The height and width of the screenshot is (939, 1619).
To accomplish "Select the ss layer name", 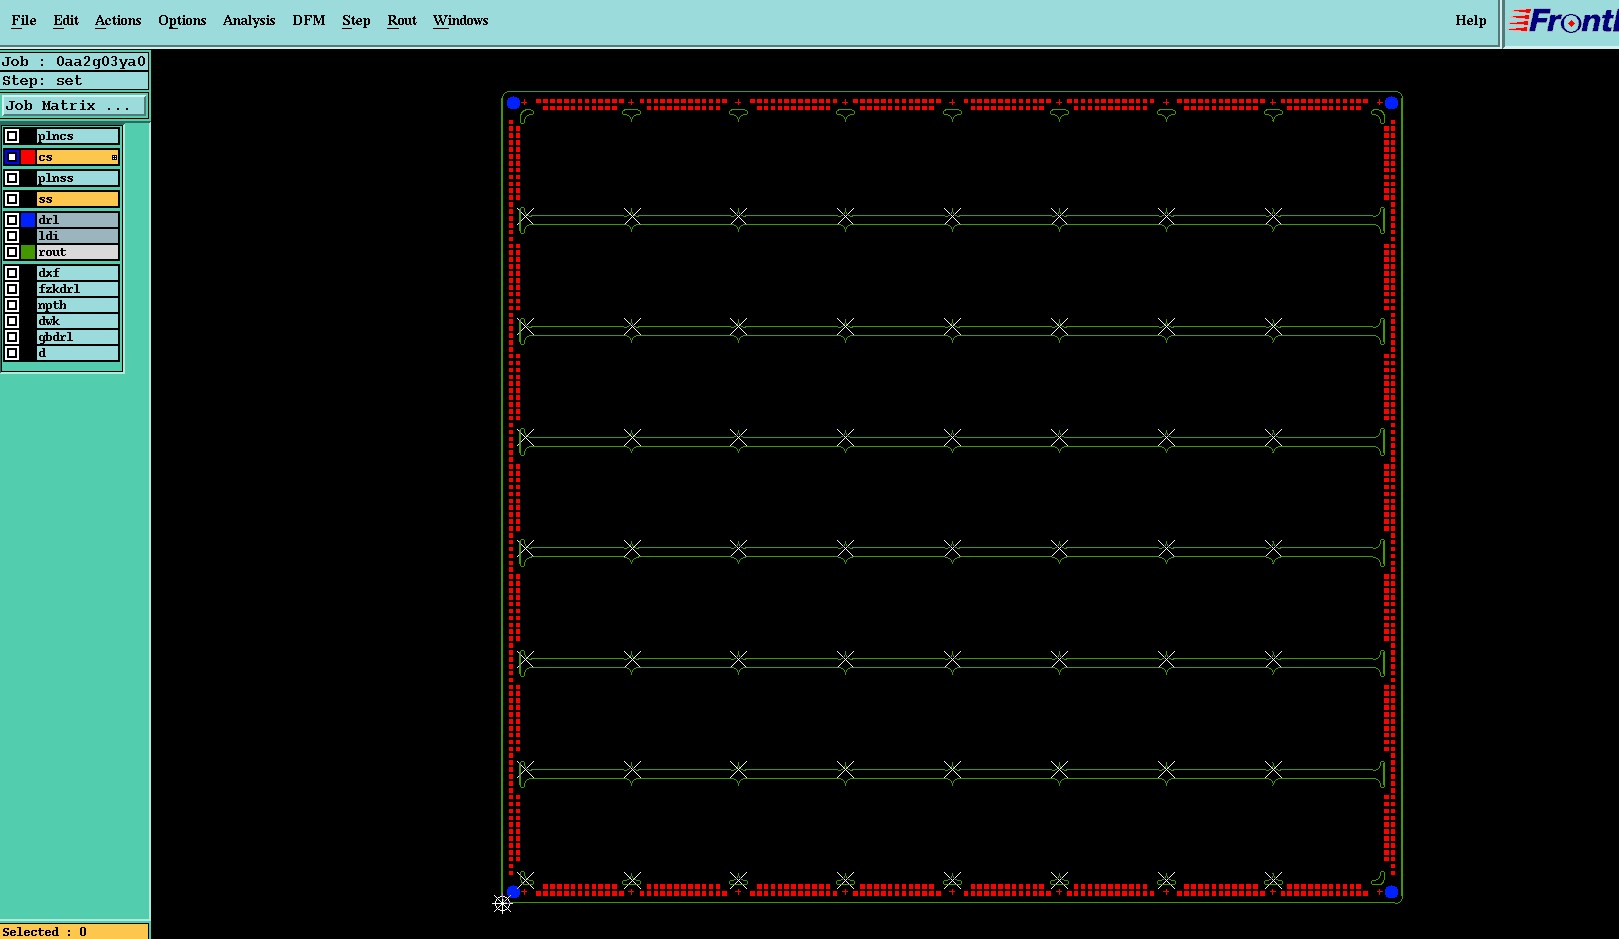I will 78,199.
